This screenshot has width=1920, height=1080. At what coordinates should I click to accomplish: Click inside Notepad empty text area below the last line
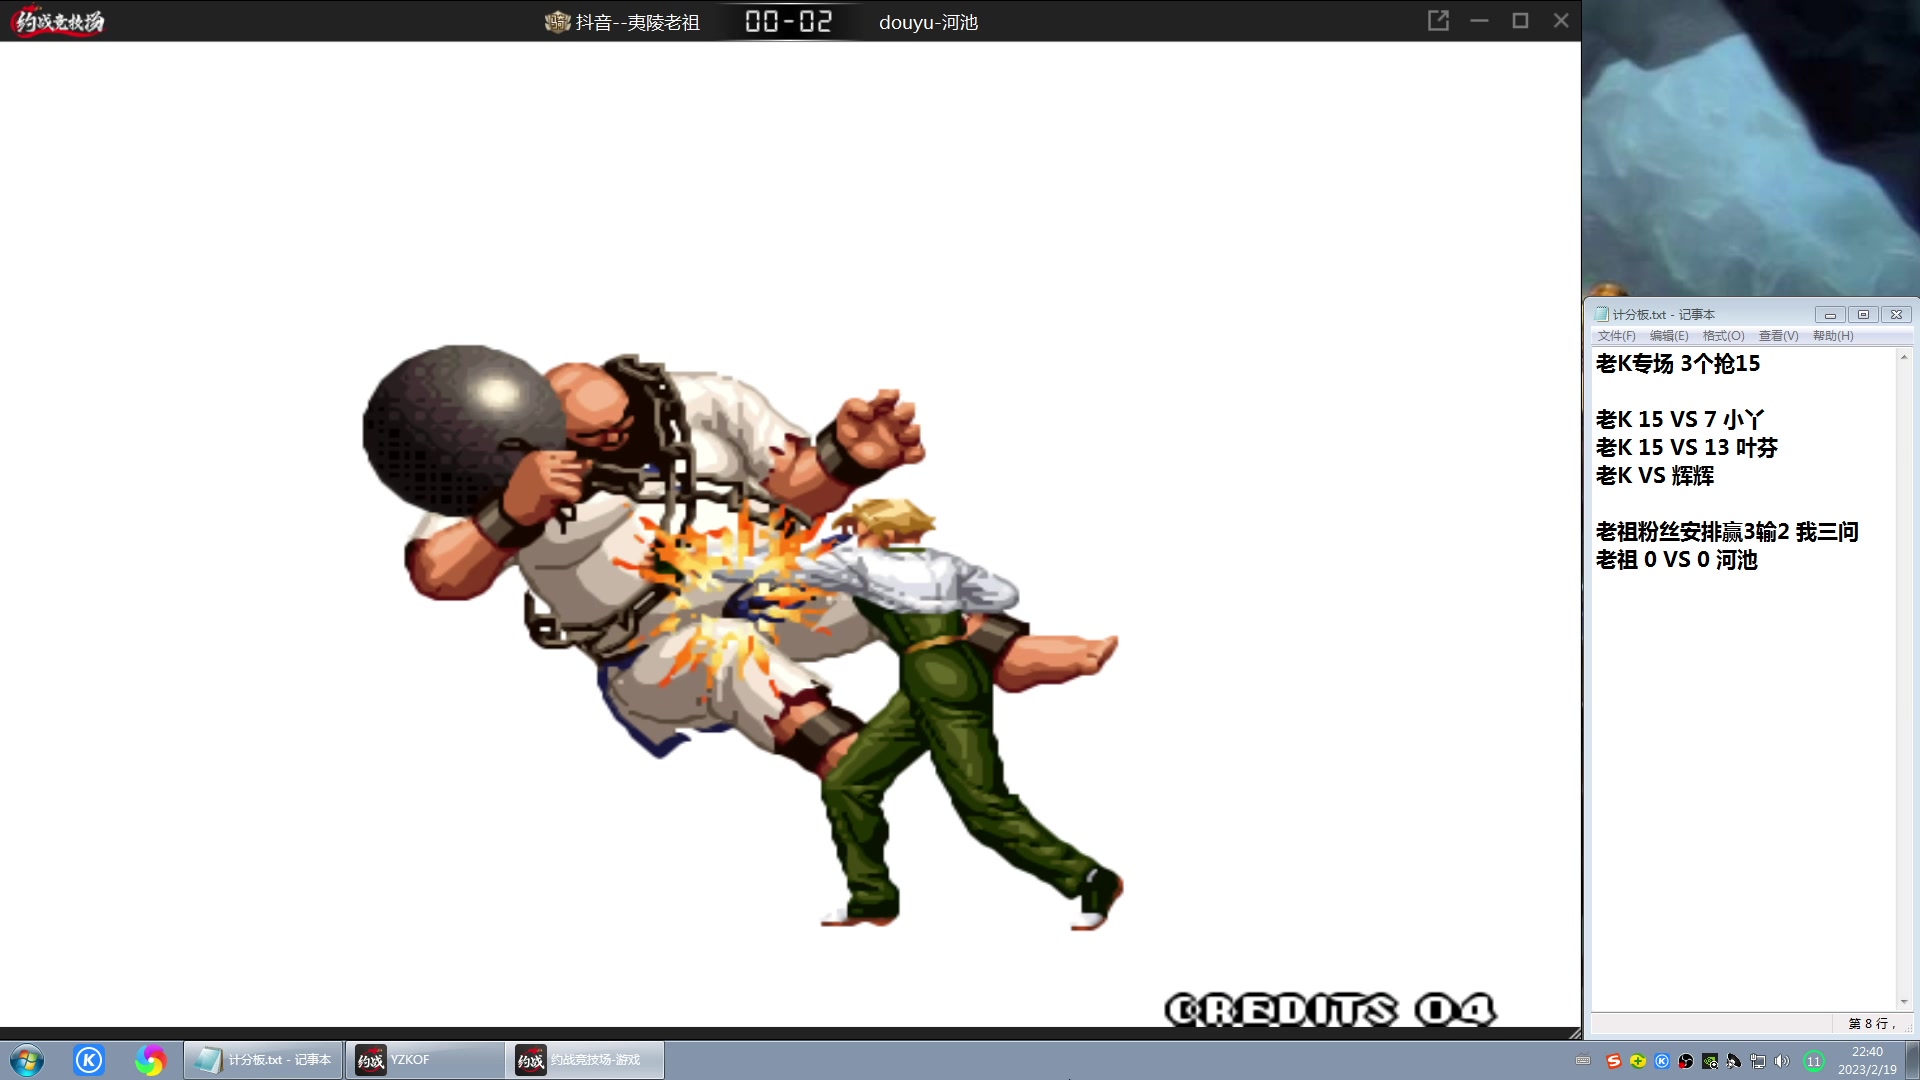click(1742, 790)
